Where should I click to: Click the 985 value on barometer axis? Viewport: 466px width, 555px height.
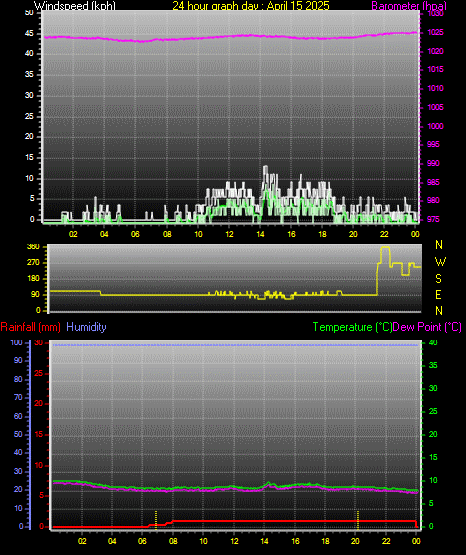pos(433,182)
